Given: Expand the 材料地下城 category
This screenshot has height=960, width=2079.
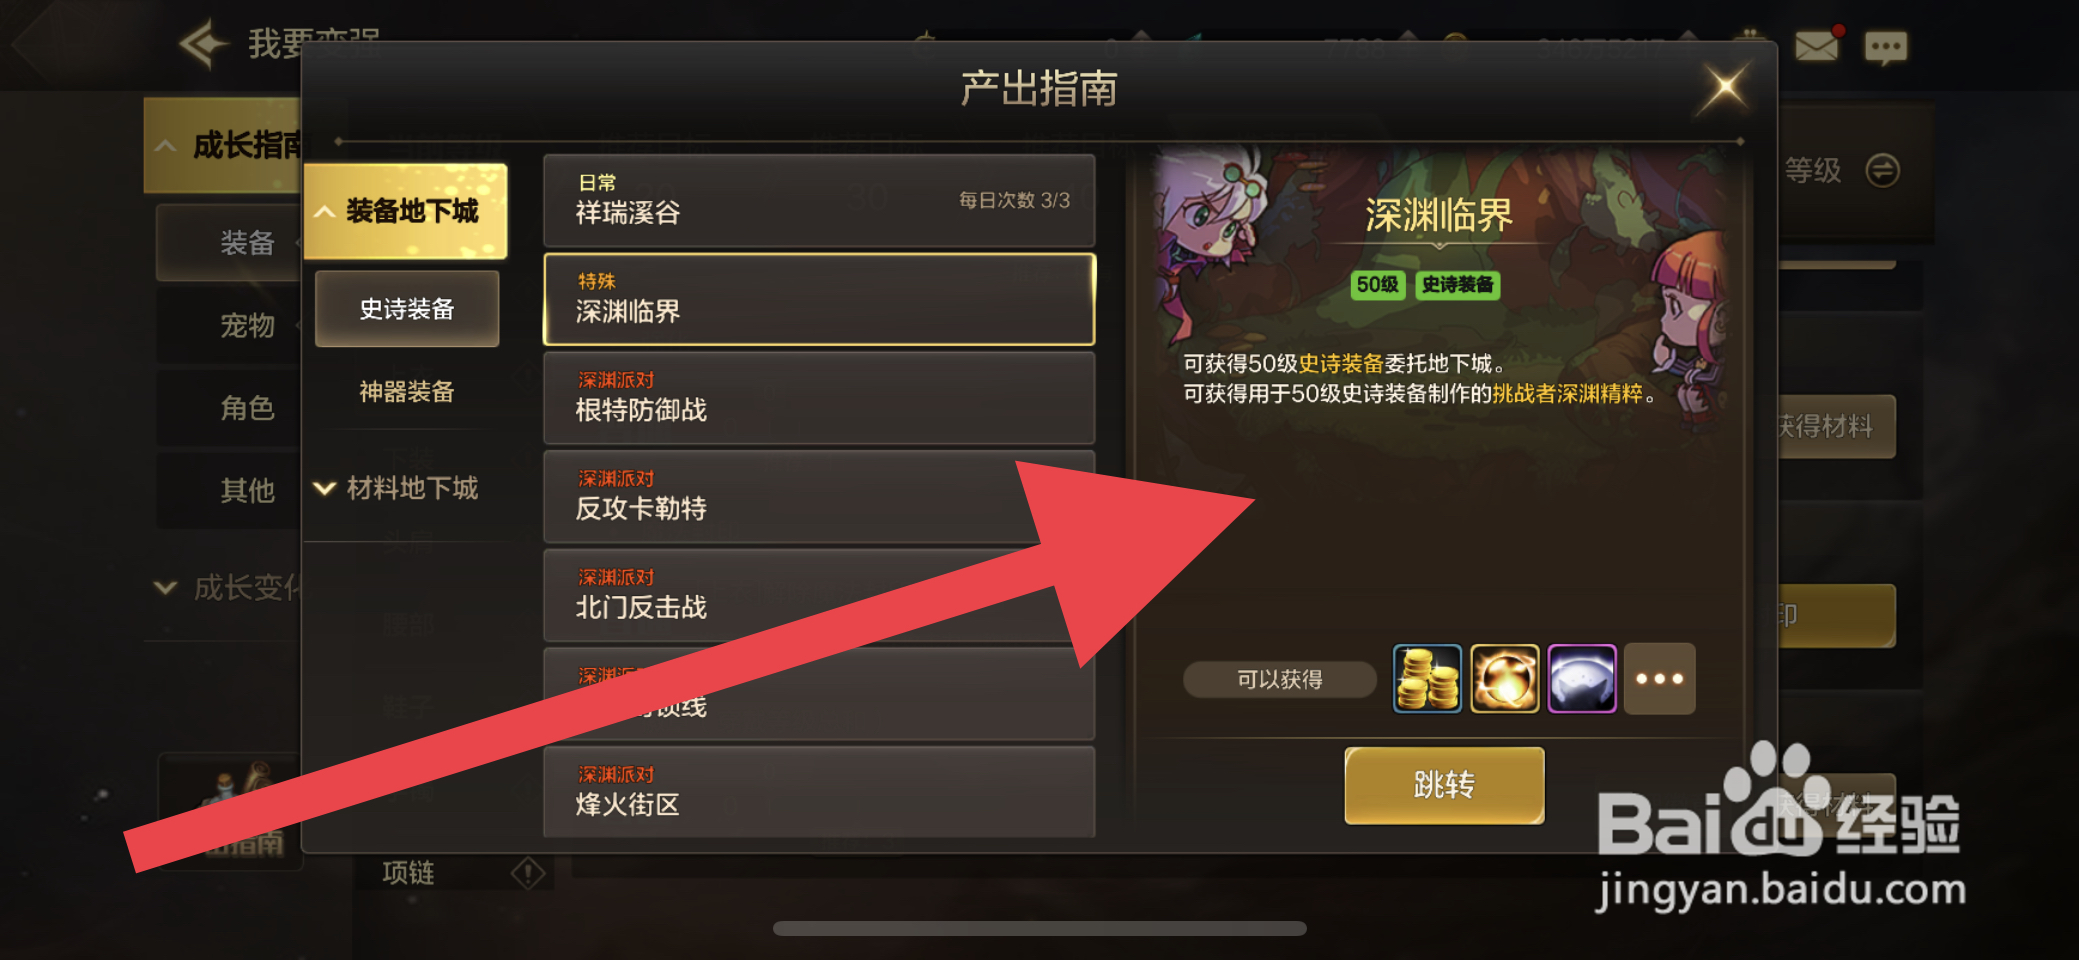Looking at the screenshot, I should (x=406, y=488).
